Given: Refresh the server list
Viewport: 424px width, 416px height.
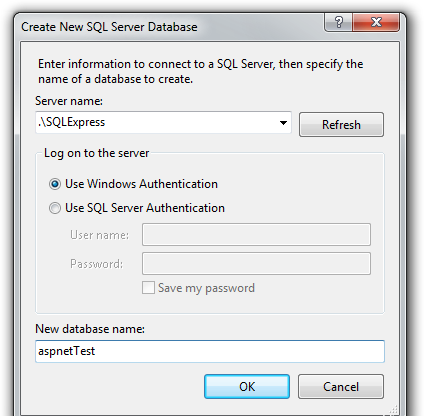Looking at the screenshot, I should (341, 125).
